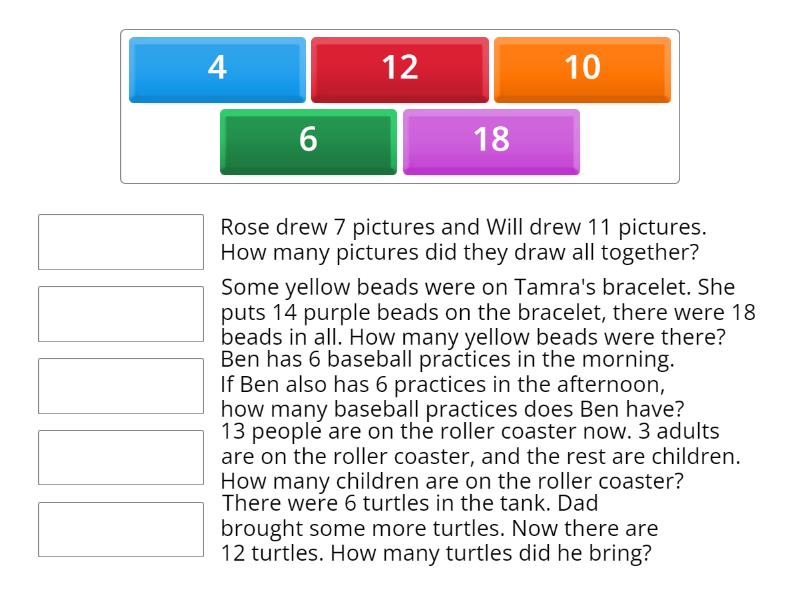Viewport: 800px width, 600px height.
Task: Click the answer box beside the Rose and Will question
Action: 119,241
